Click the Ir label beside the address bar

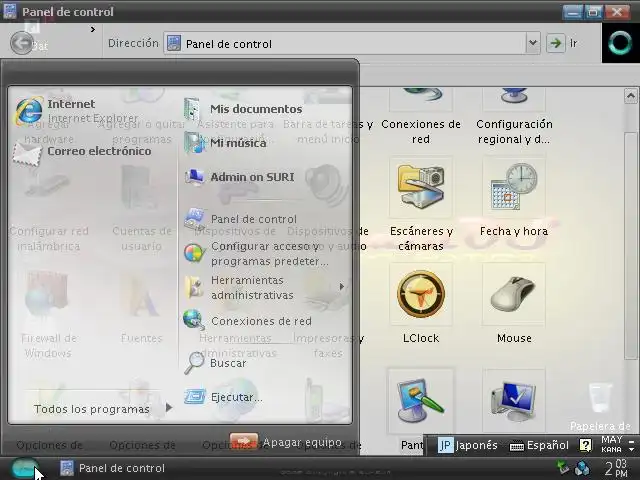[x=573, y=43]
